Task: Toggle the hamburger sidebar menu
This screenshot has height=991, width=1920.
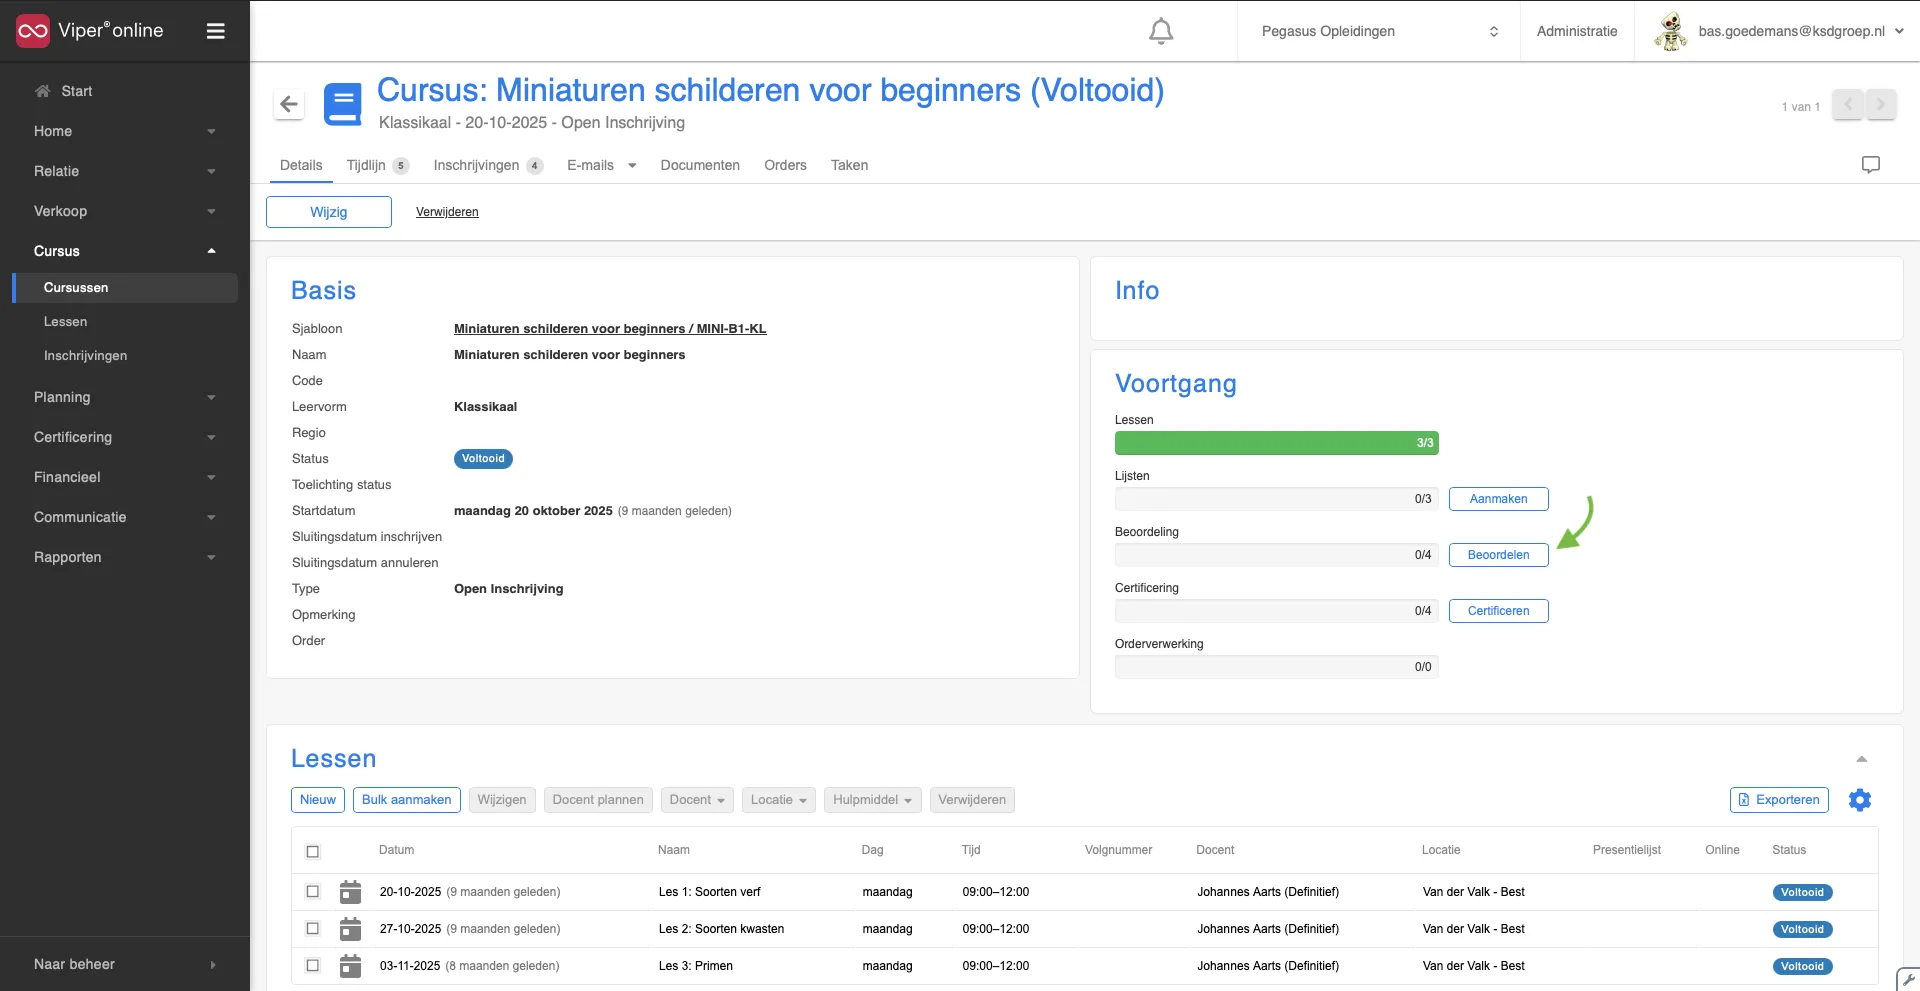Action: pyautogui.click(x=215, y=31)
